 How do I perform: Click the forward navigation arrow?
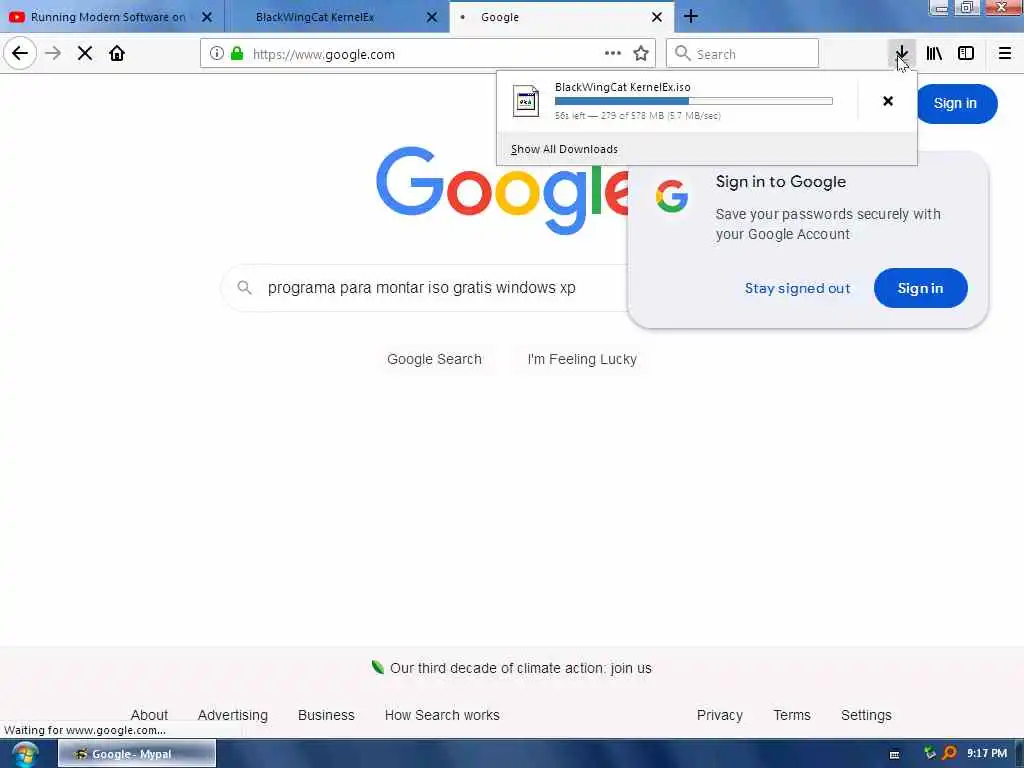point(53,54)
